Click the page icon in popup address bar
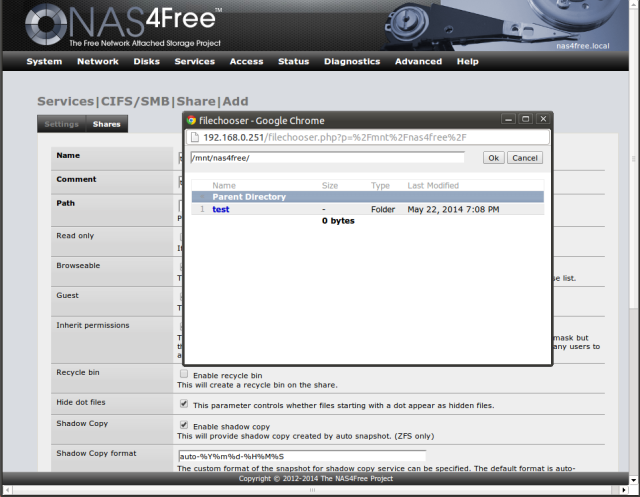 [x=195, y=138]
